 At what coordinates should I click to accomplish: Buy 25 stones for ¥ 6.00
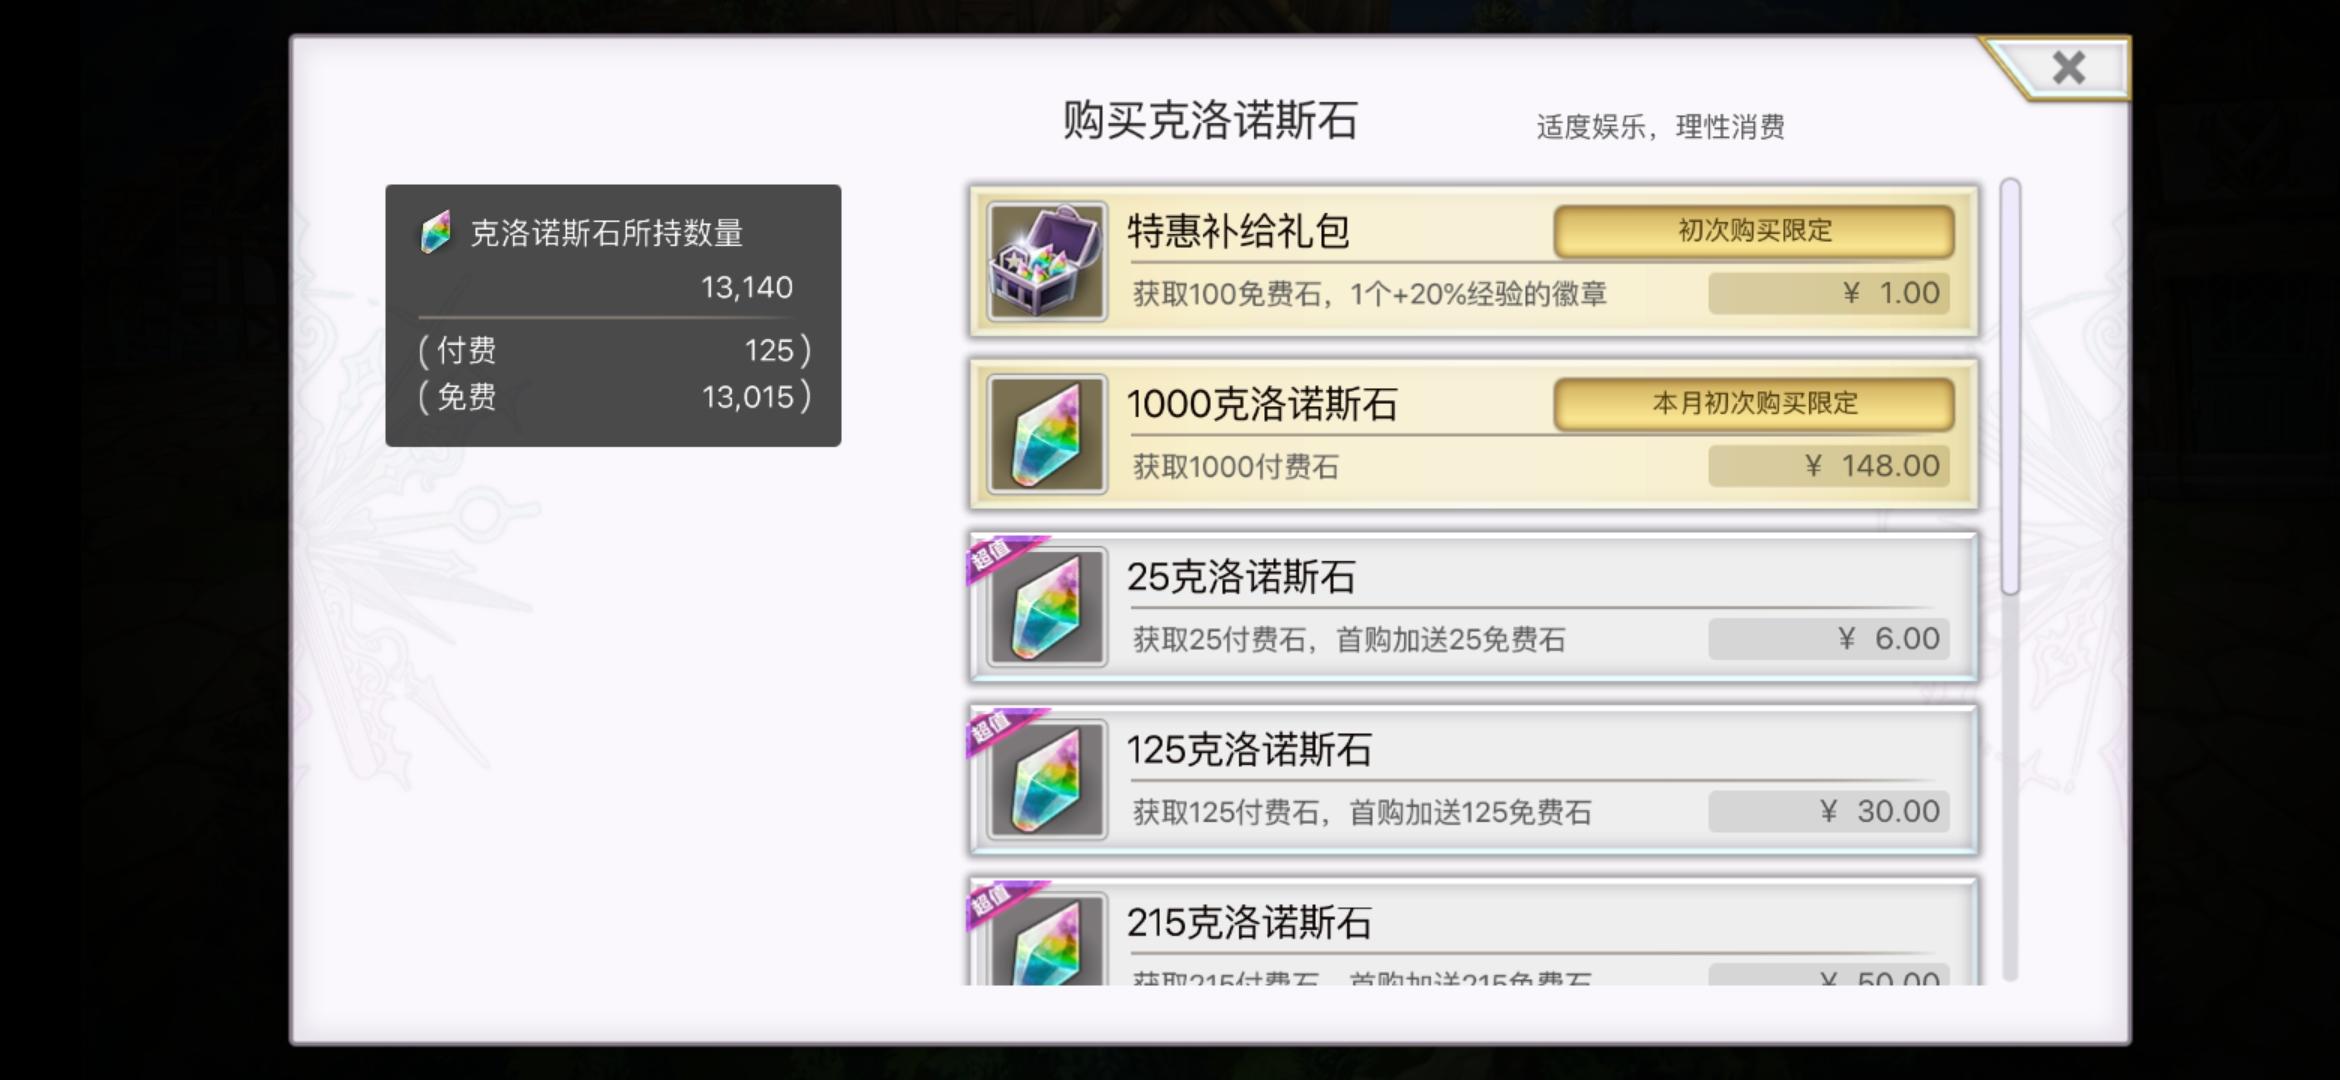click(1829, 639)
